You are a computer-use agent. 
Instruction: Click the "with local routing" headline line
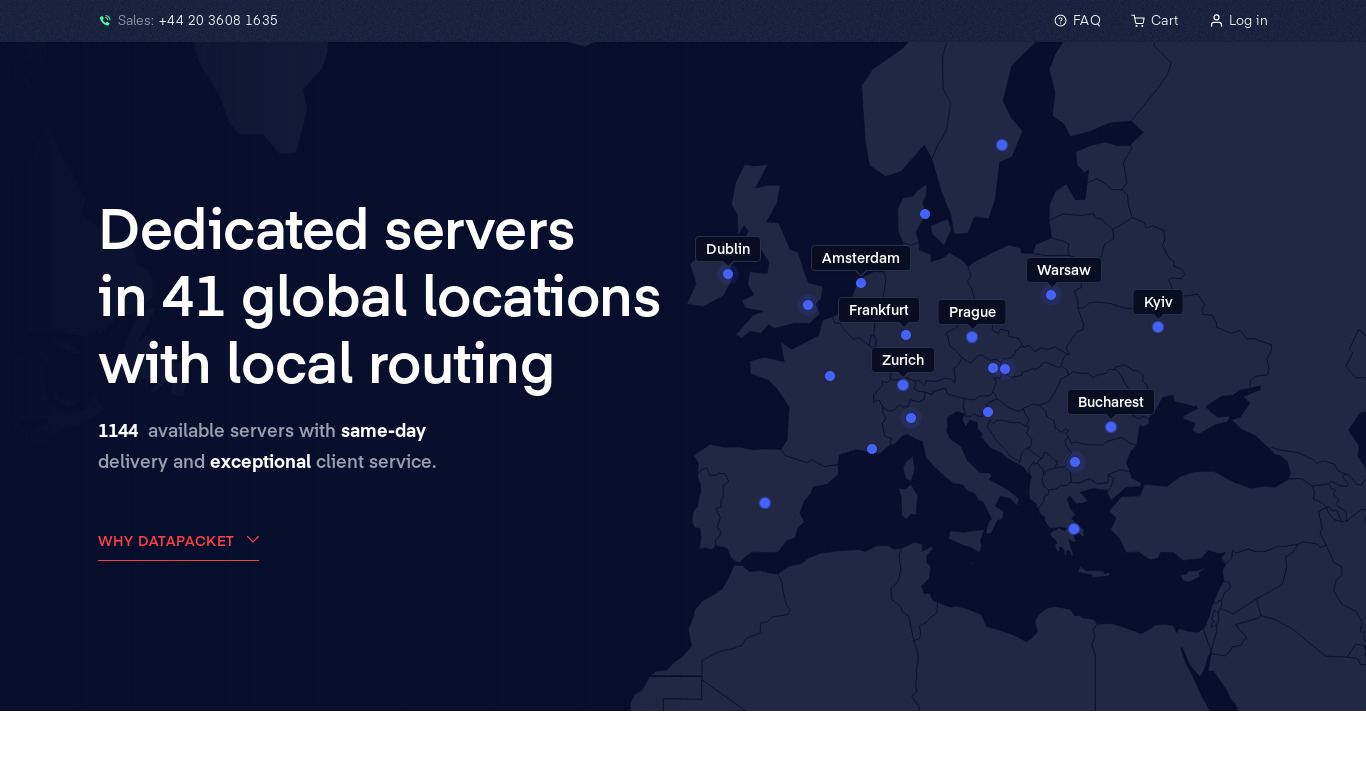pyautogui.click(x=326, y=364)
